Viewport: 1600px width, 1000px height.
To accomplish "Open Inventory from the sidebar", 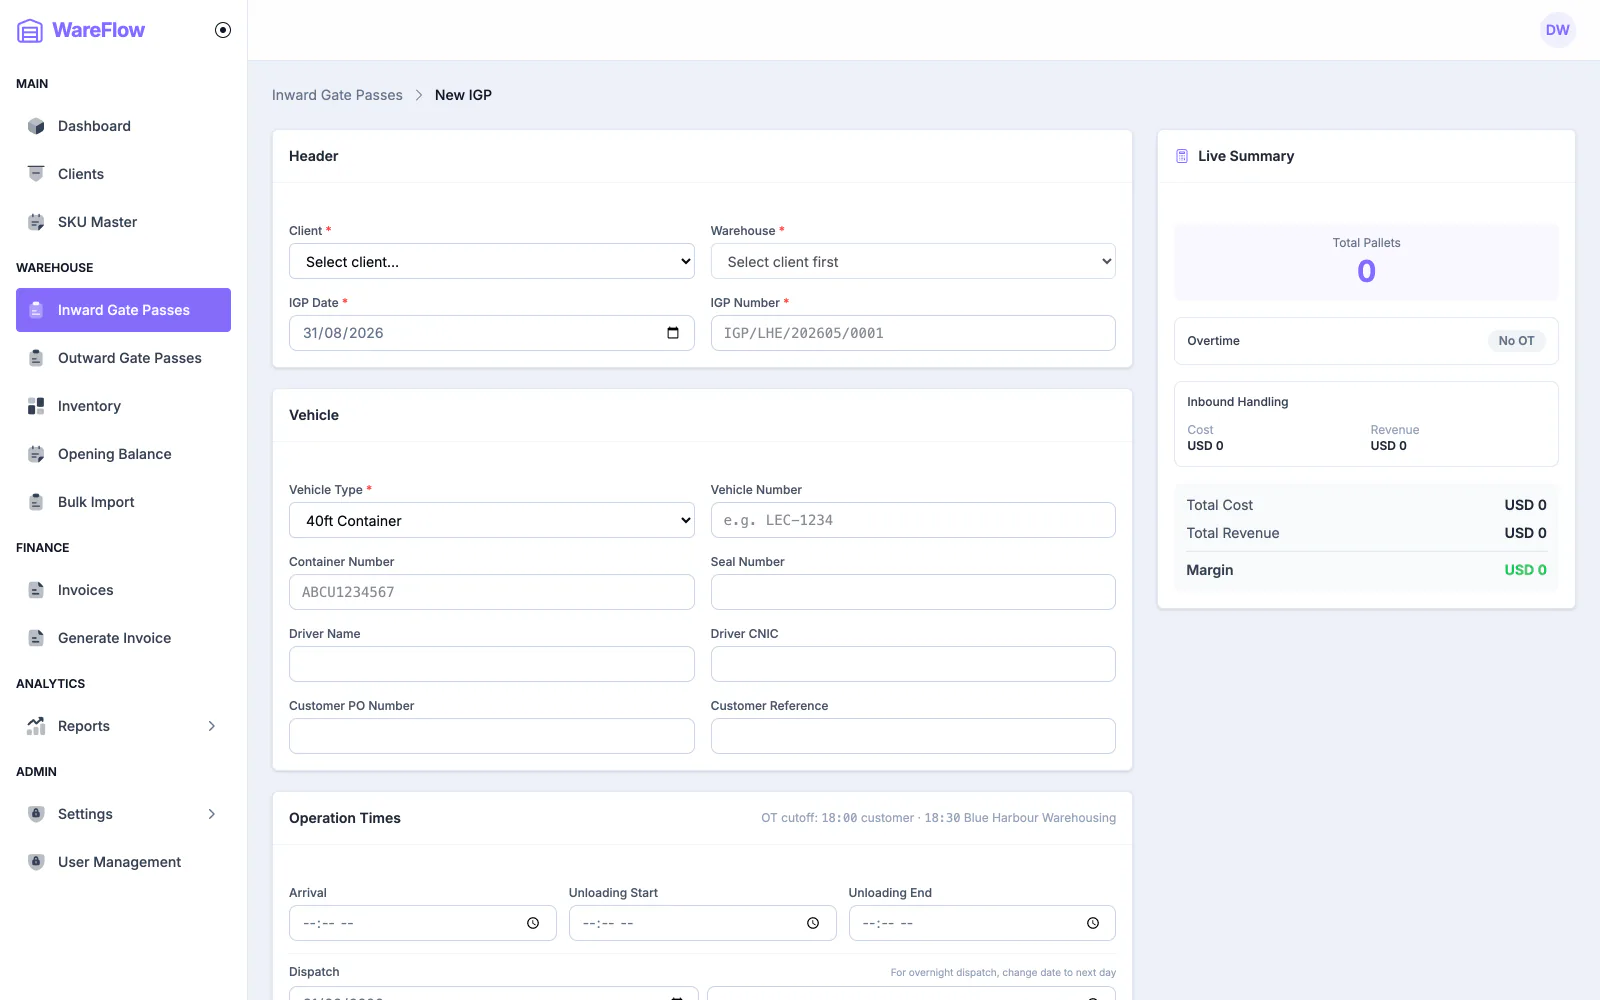I will (x=124, y=406).
